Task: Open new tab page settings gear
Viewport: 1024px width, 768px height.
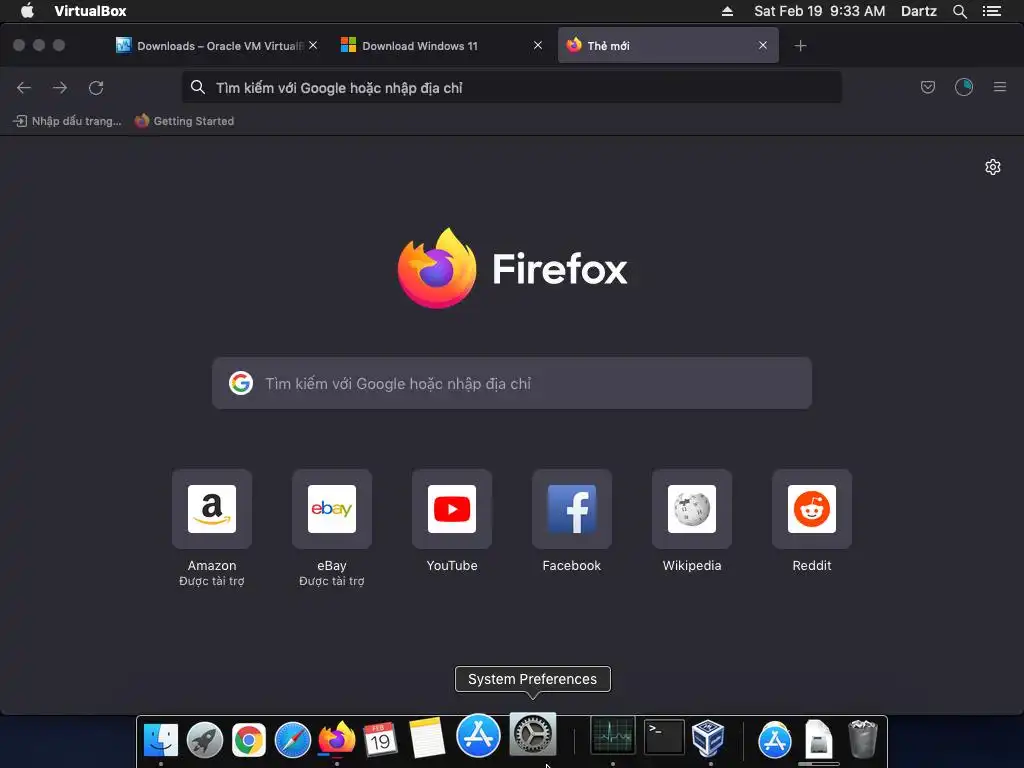Action: pos(993,167)
